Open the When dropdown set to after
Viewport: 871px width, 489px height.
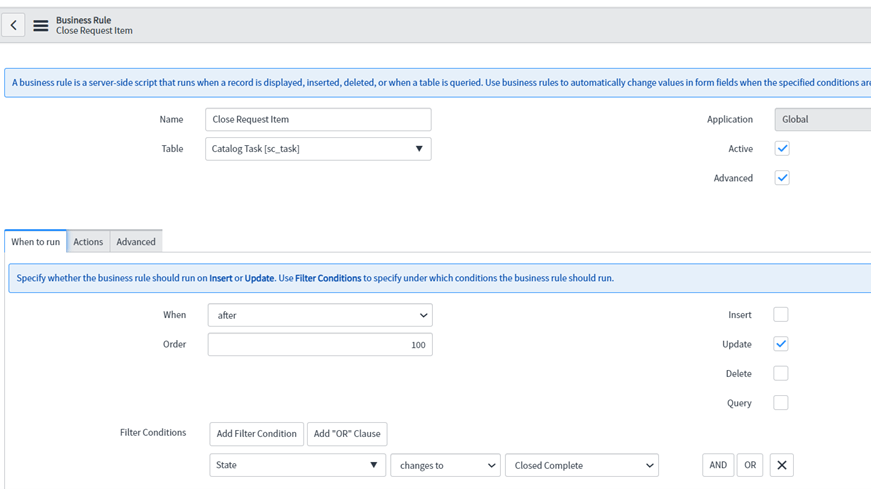(x=320, y=315)
